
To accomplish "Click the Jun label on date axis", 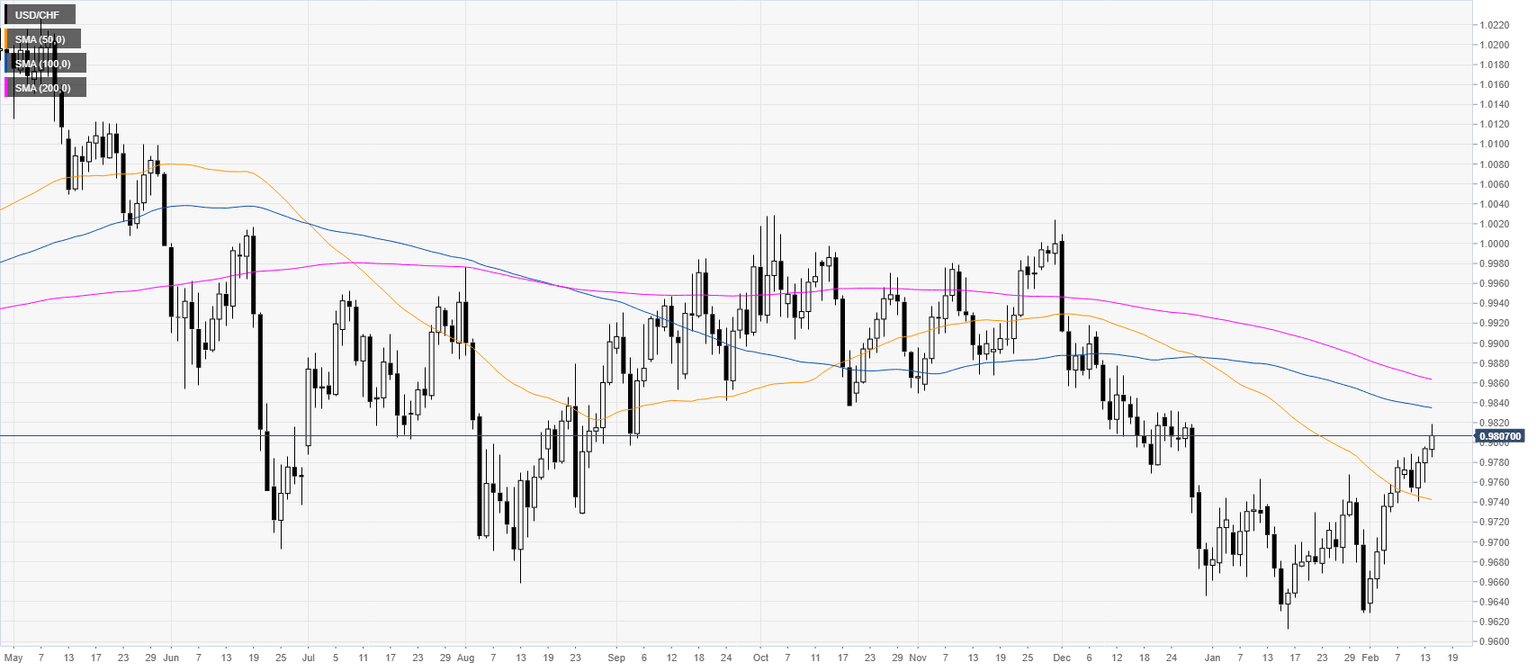I will (x=172, y=659).
